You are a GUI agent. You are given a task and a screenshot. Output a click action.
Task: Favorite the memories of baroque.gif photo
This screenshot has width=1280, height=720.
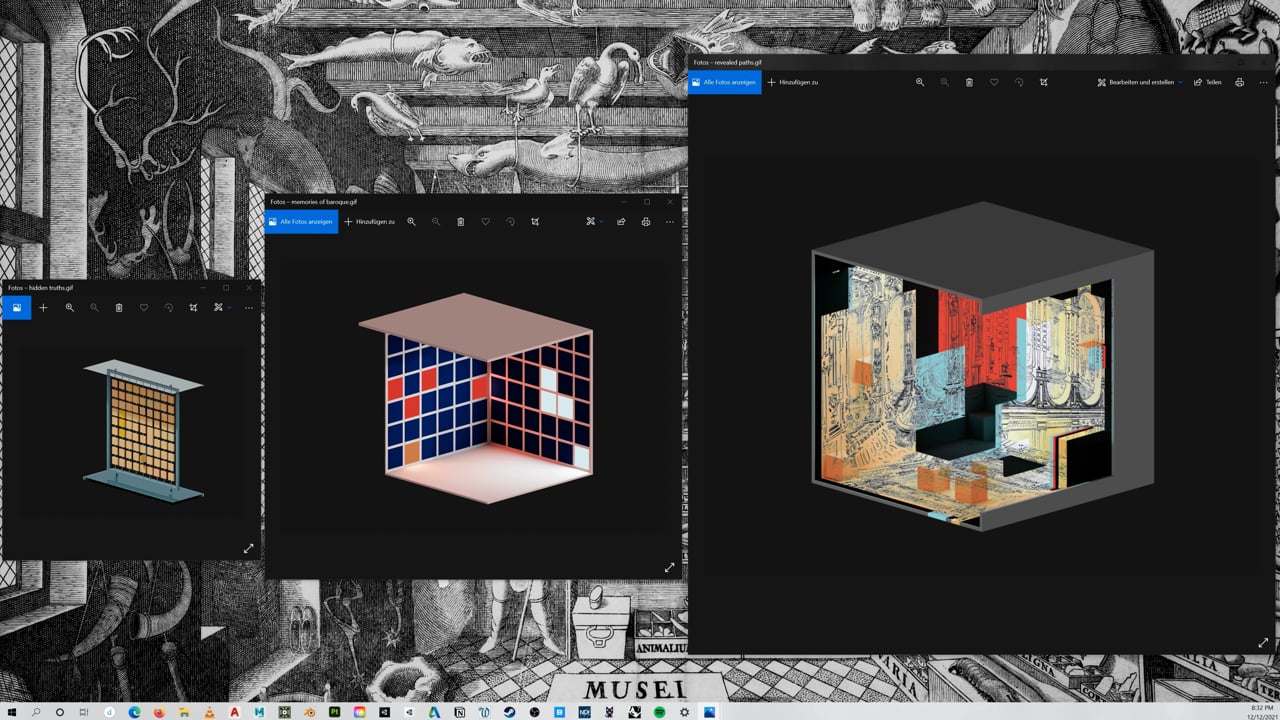[x=485, y=221]
